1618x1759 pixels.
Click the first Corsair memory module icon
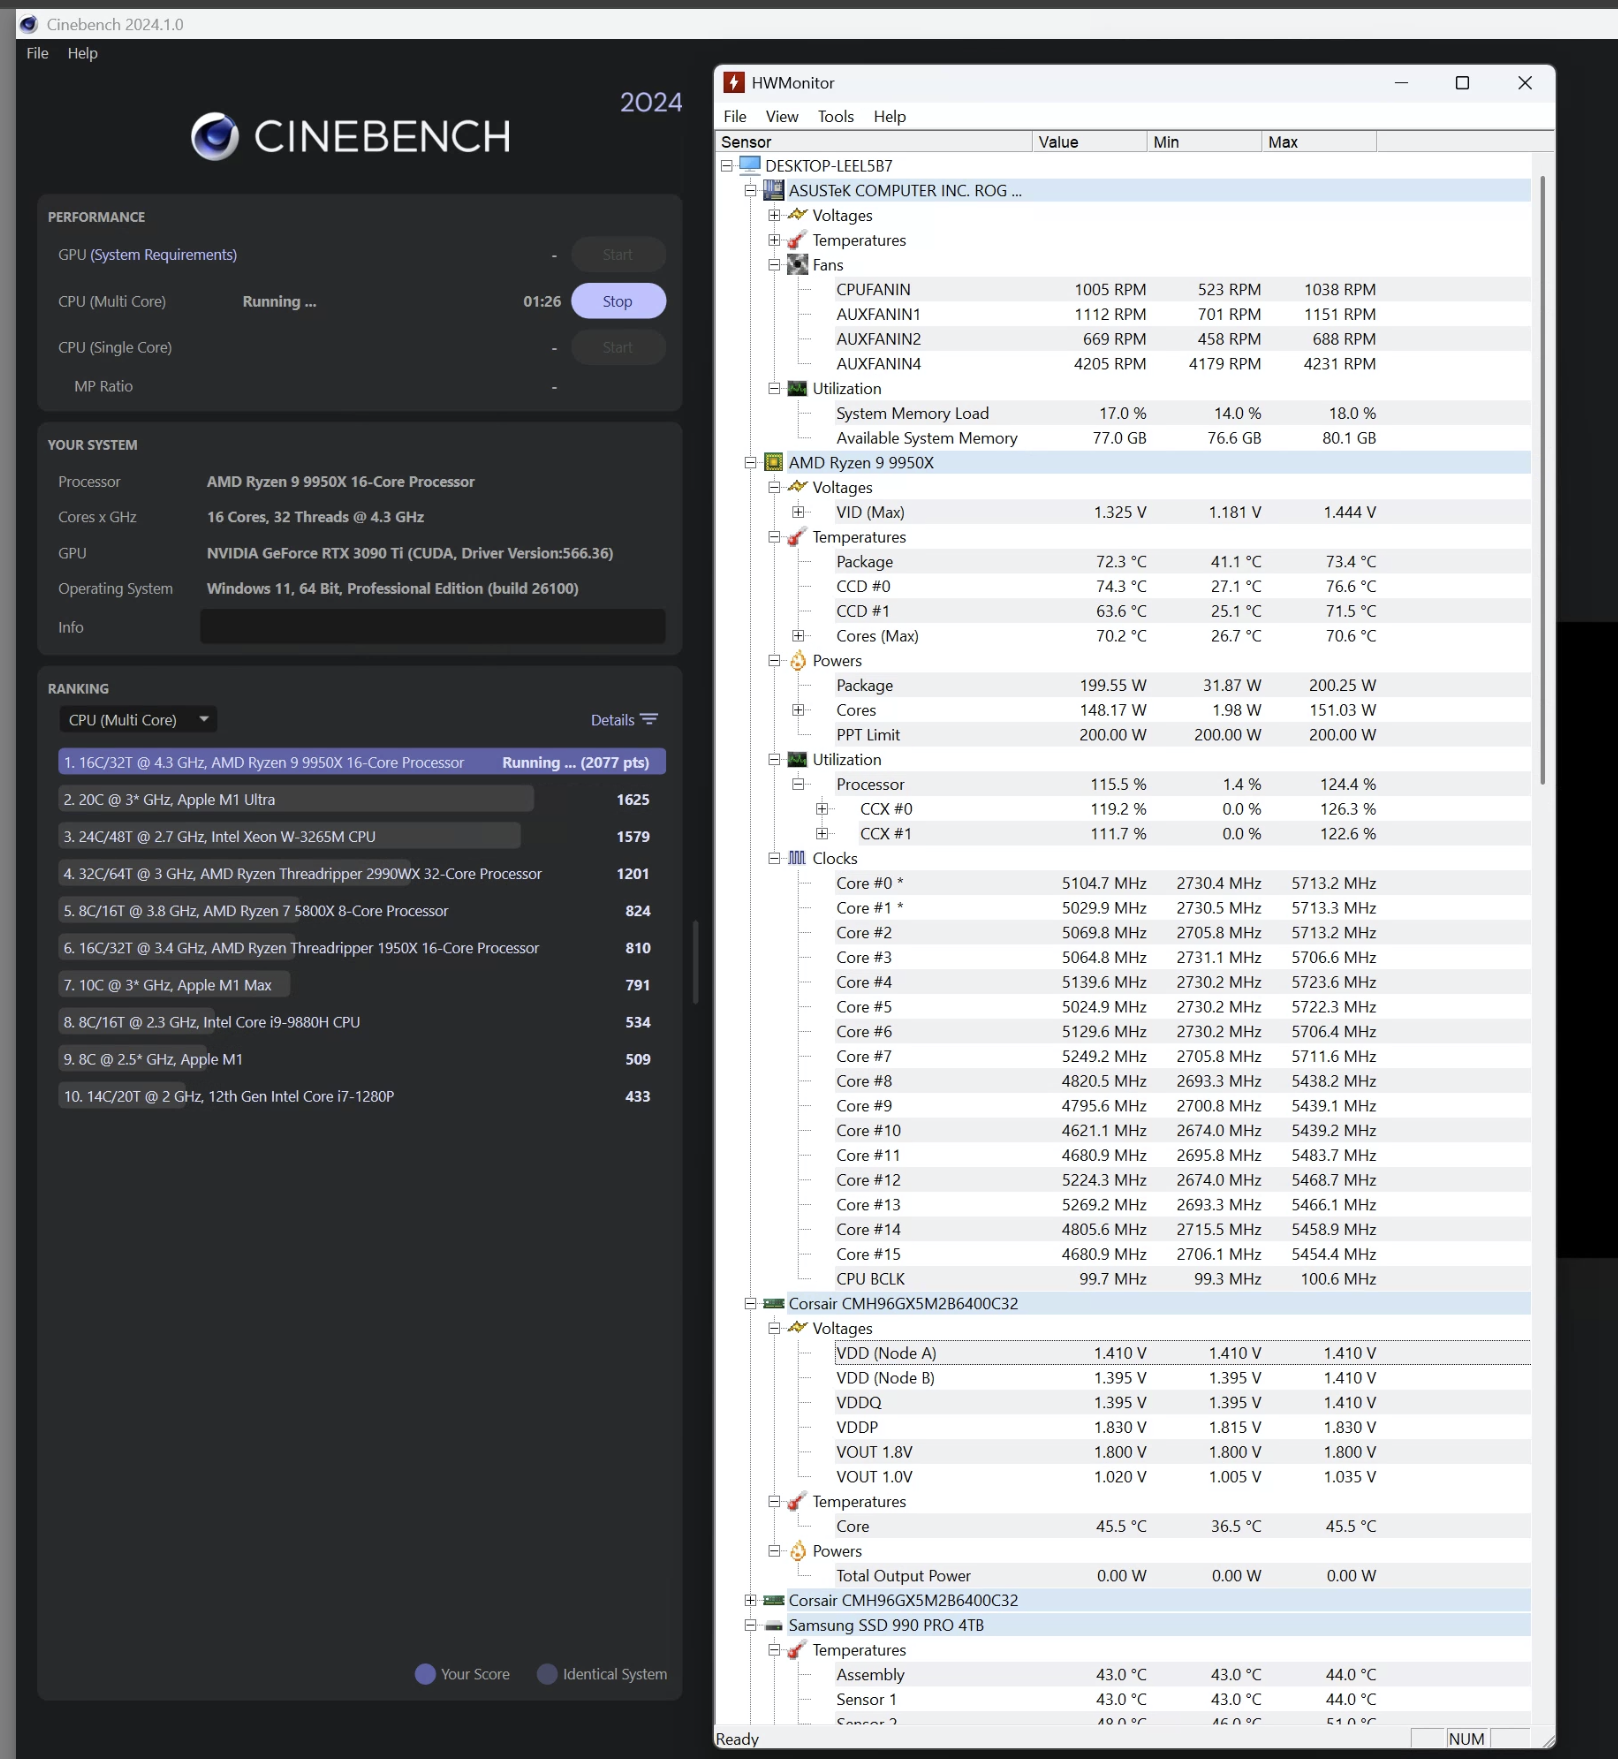pos(773,1303)
